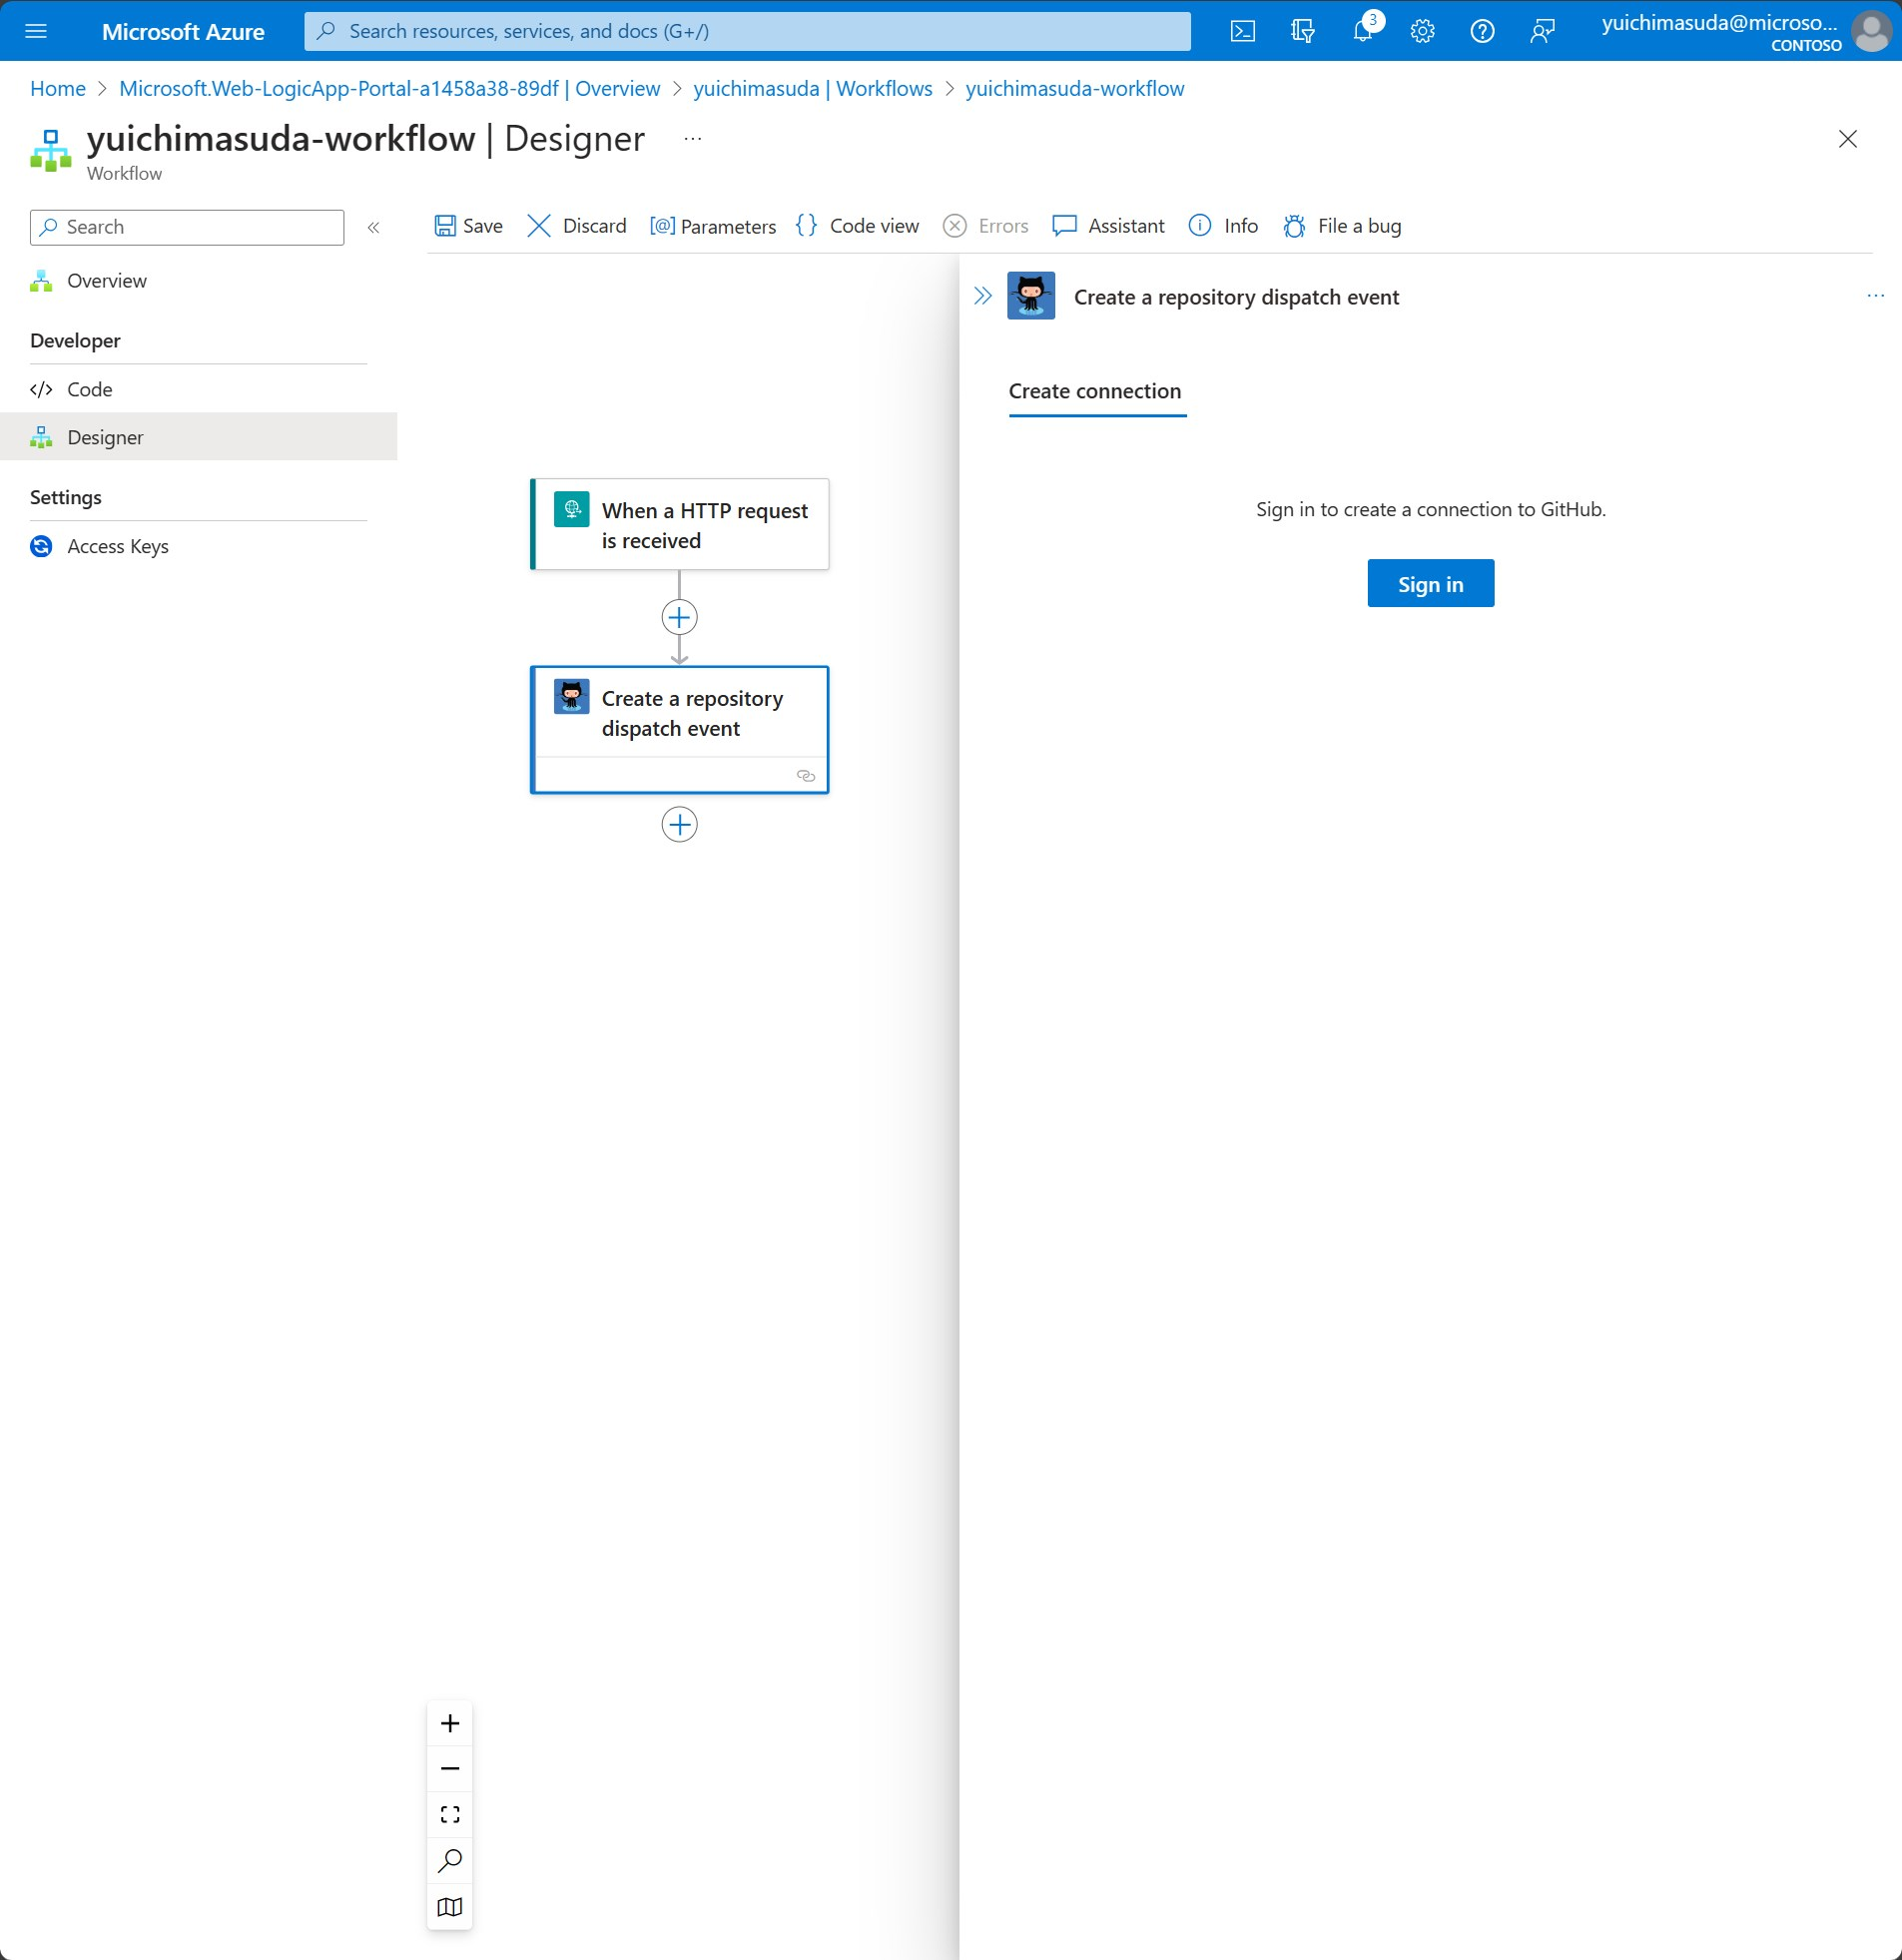The height and width of the screenshot is (1960, 1902).
Task: Select Designer in the sidebar
Action: (199, 437)
